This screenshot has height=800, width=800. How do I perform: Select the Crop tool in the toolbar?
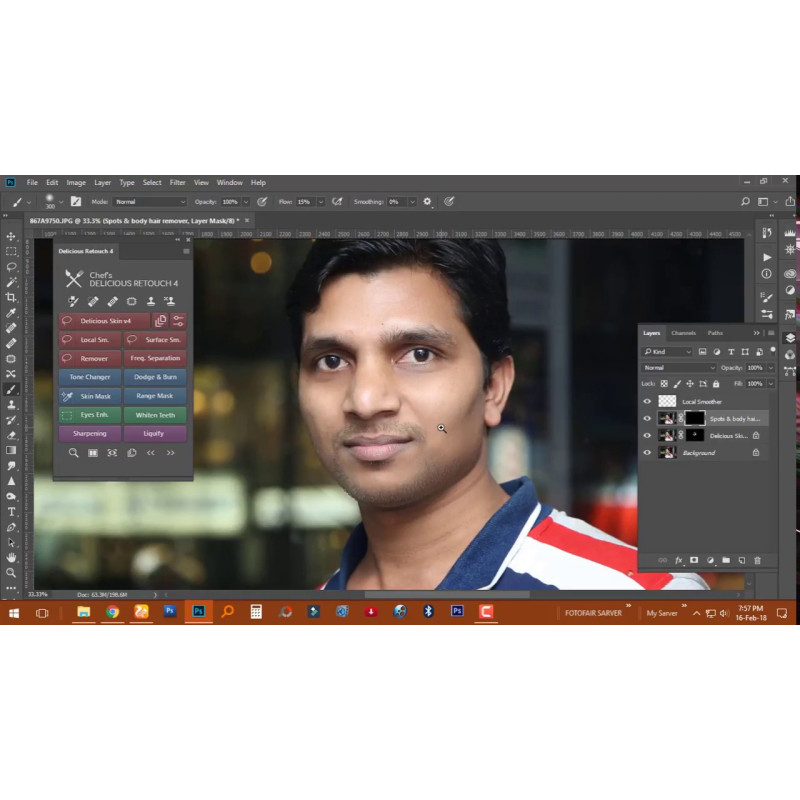point(11,297)
